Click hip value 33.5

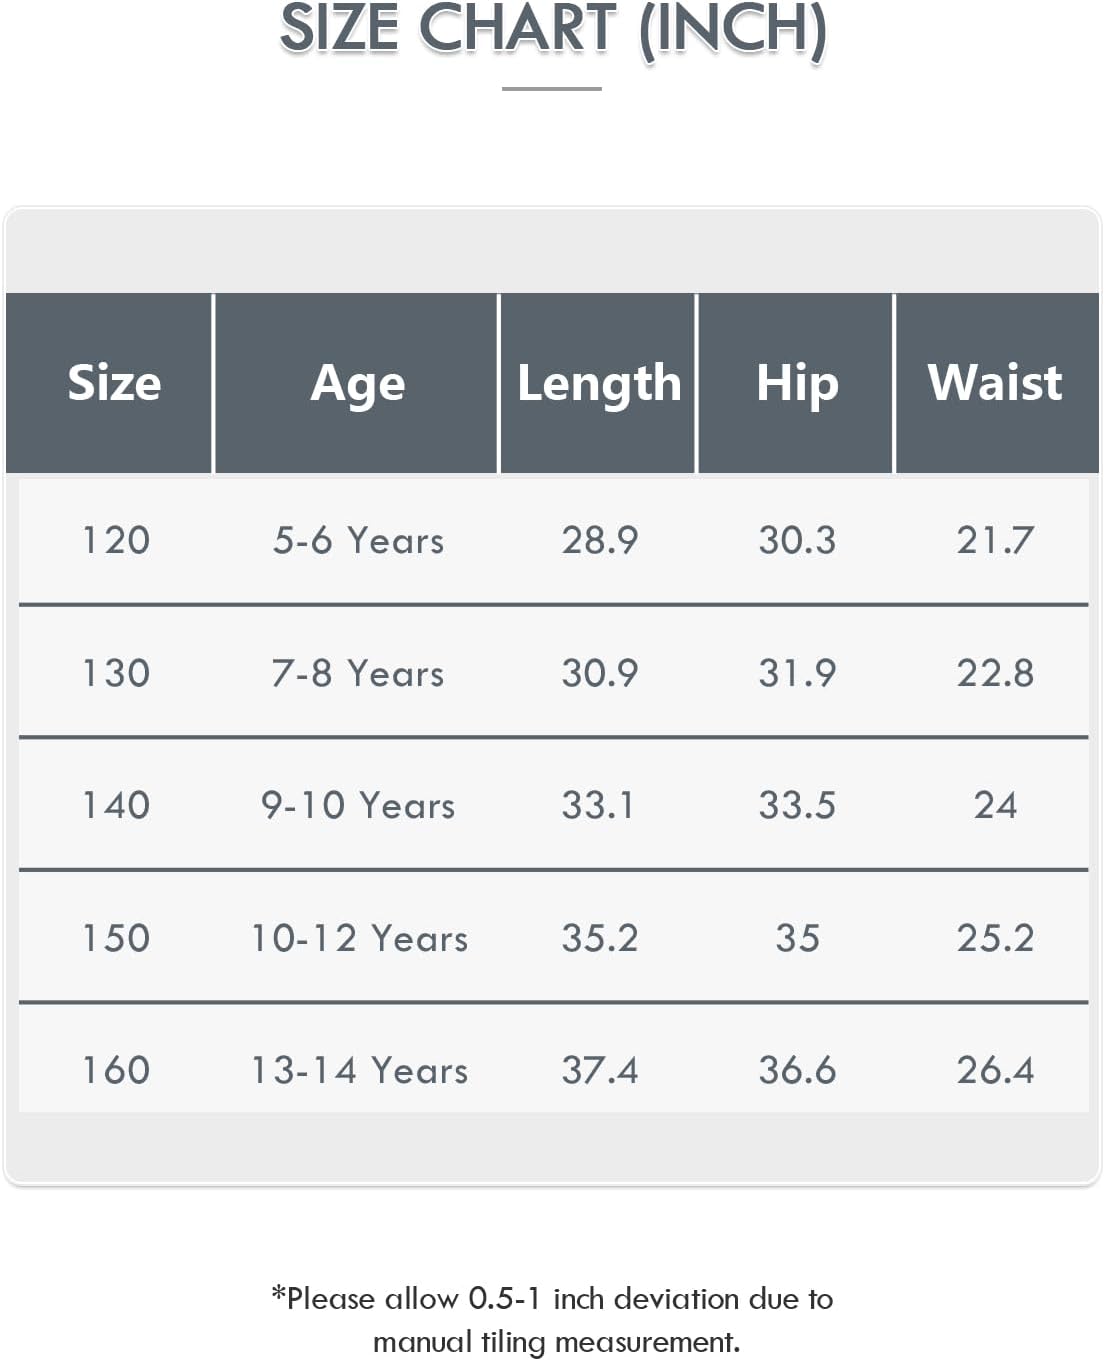point(797,805)
